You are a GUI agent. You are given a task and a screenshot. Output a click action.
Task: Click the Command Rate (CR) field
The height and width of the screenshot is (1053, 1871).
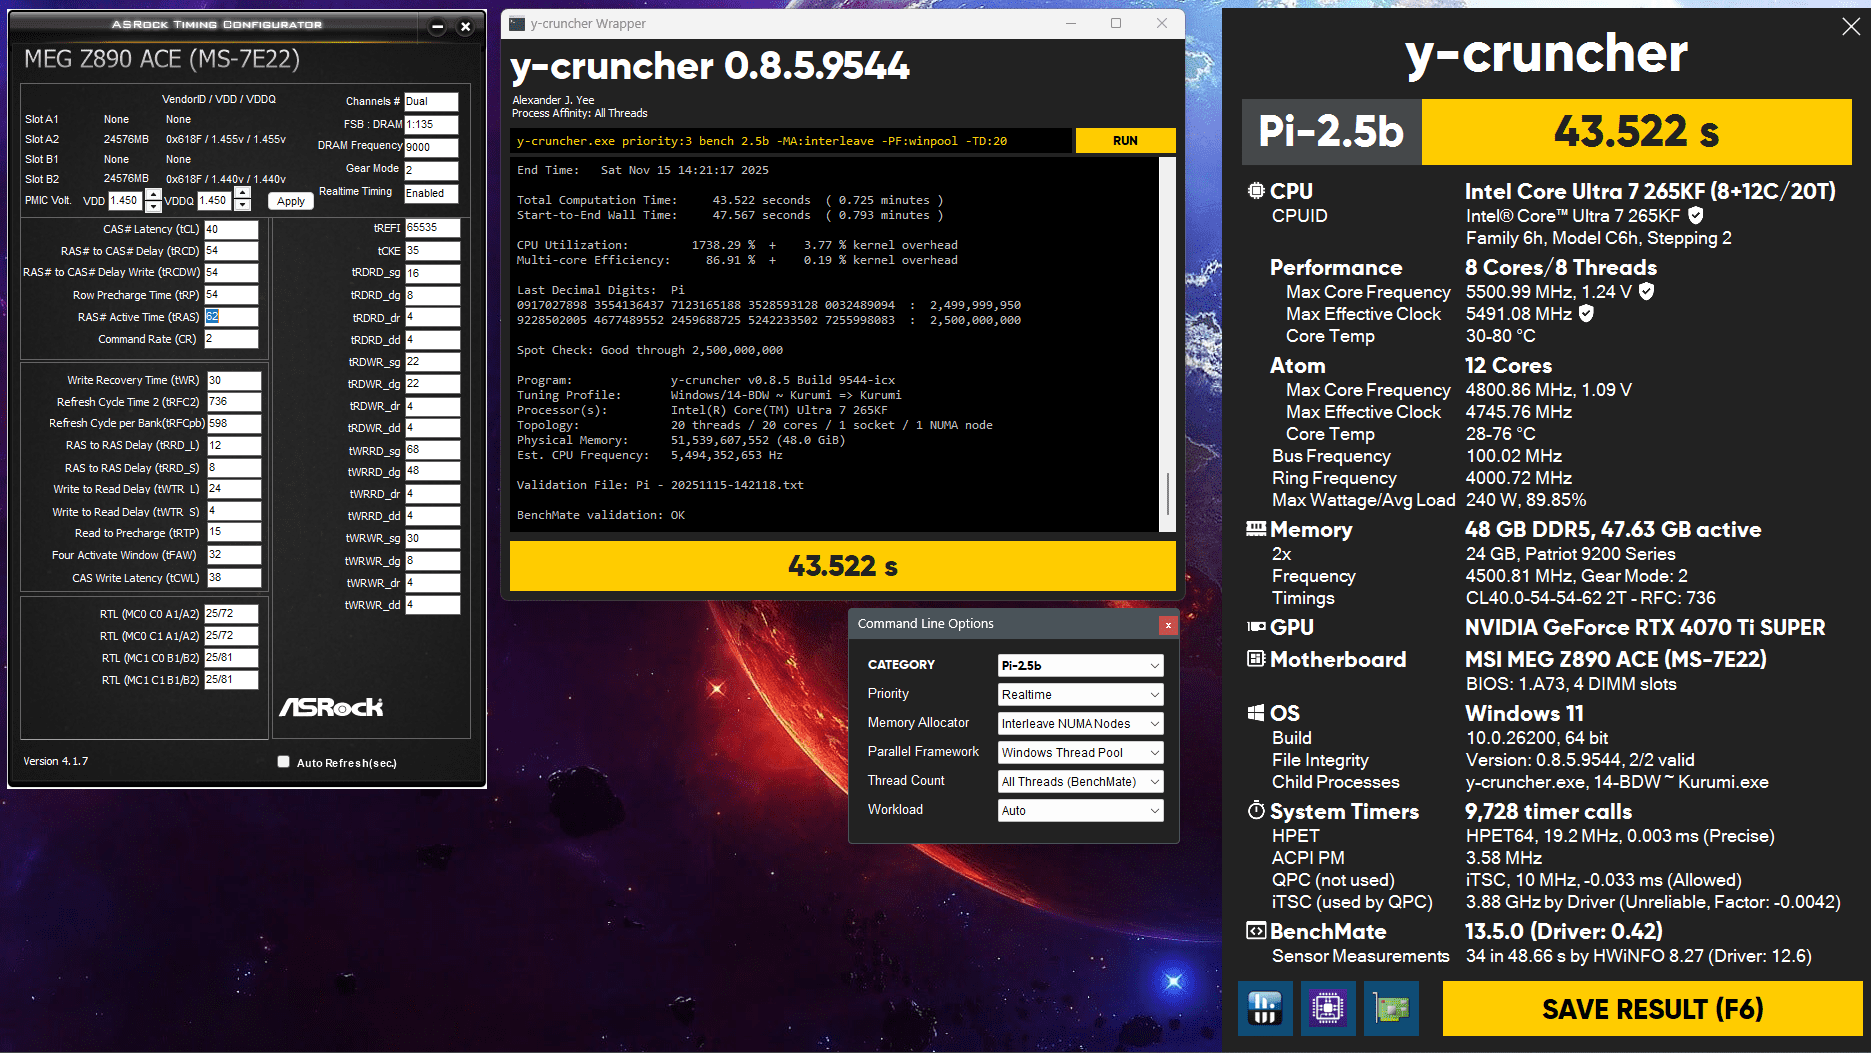pyautogui.click(x=231, y=339)
